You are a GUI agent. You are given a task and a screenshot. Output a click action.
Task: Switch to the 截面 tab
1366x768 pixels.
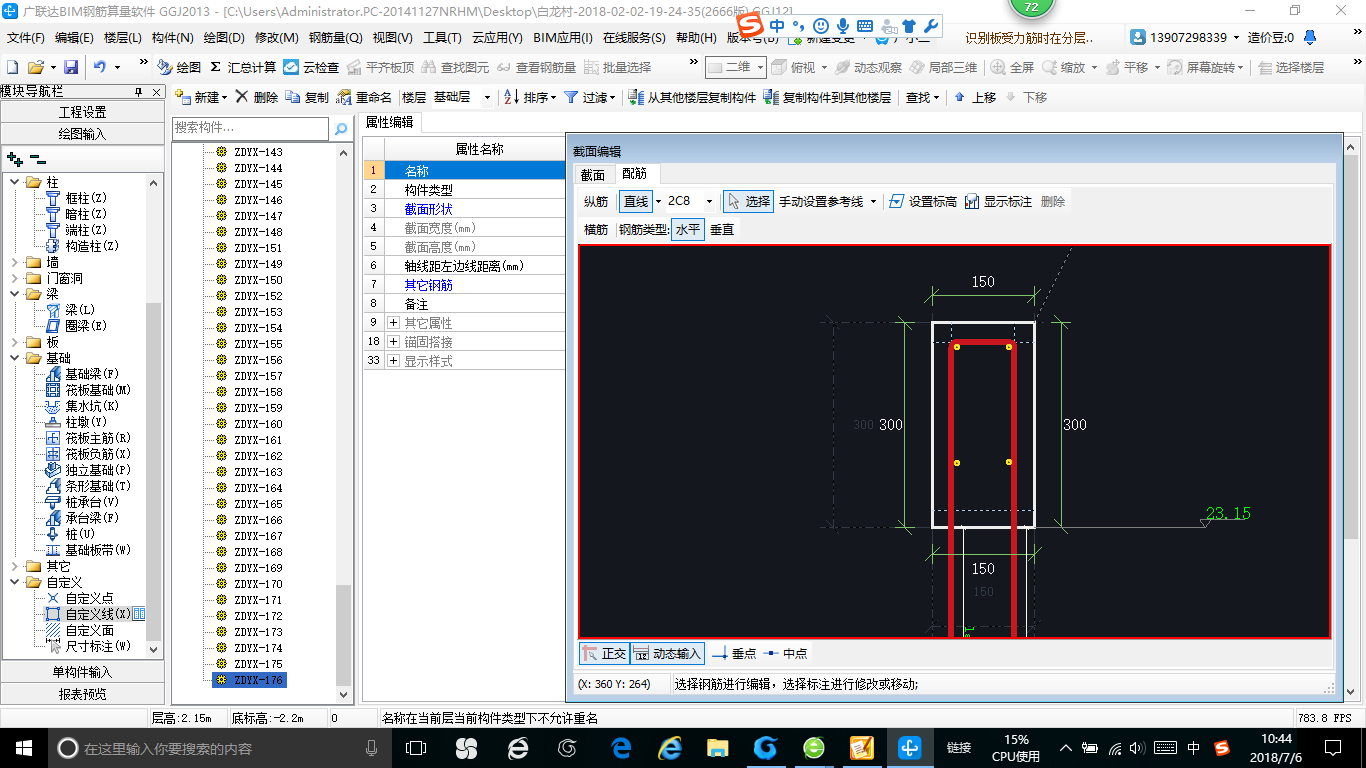[x=593, y=174]
